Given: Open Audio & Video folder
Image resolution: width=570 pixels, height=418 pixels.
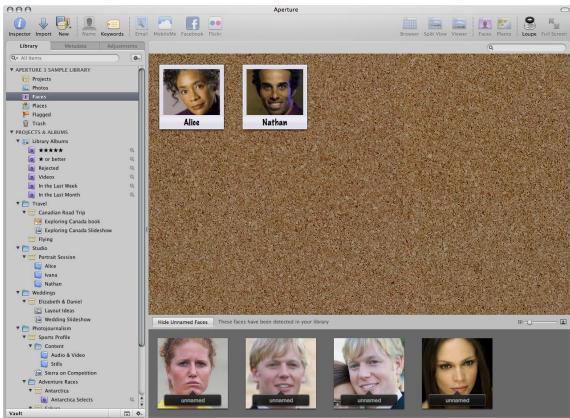Looking at the screenshot, I should [x=68, y=355].
